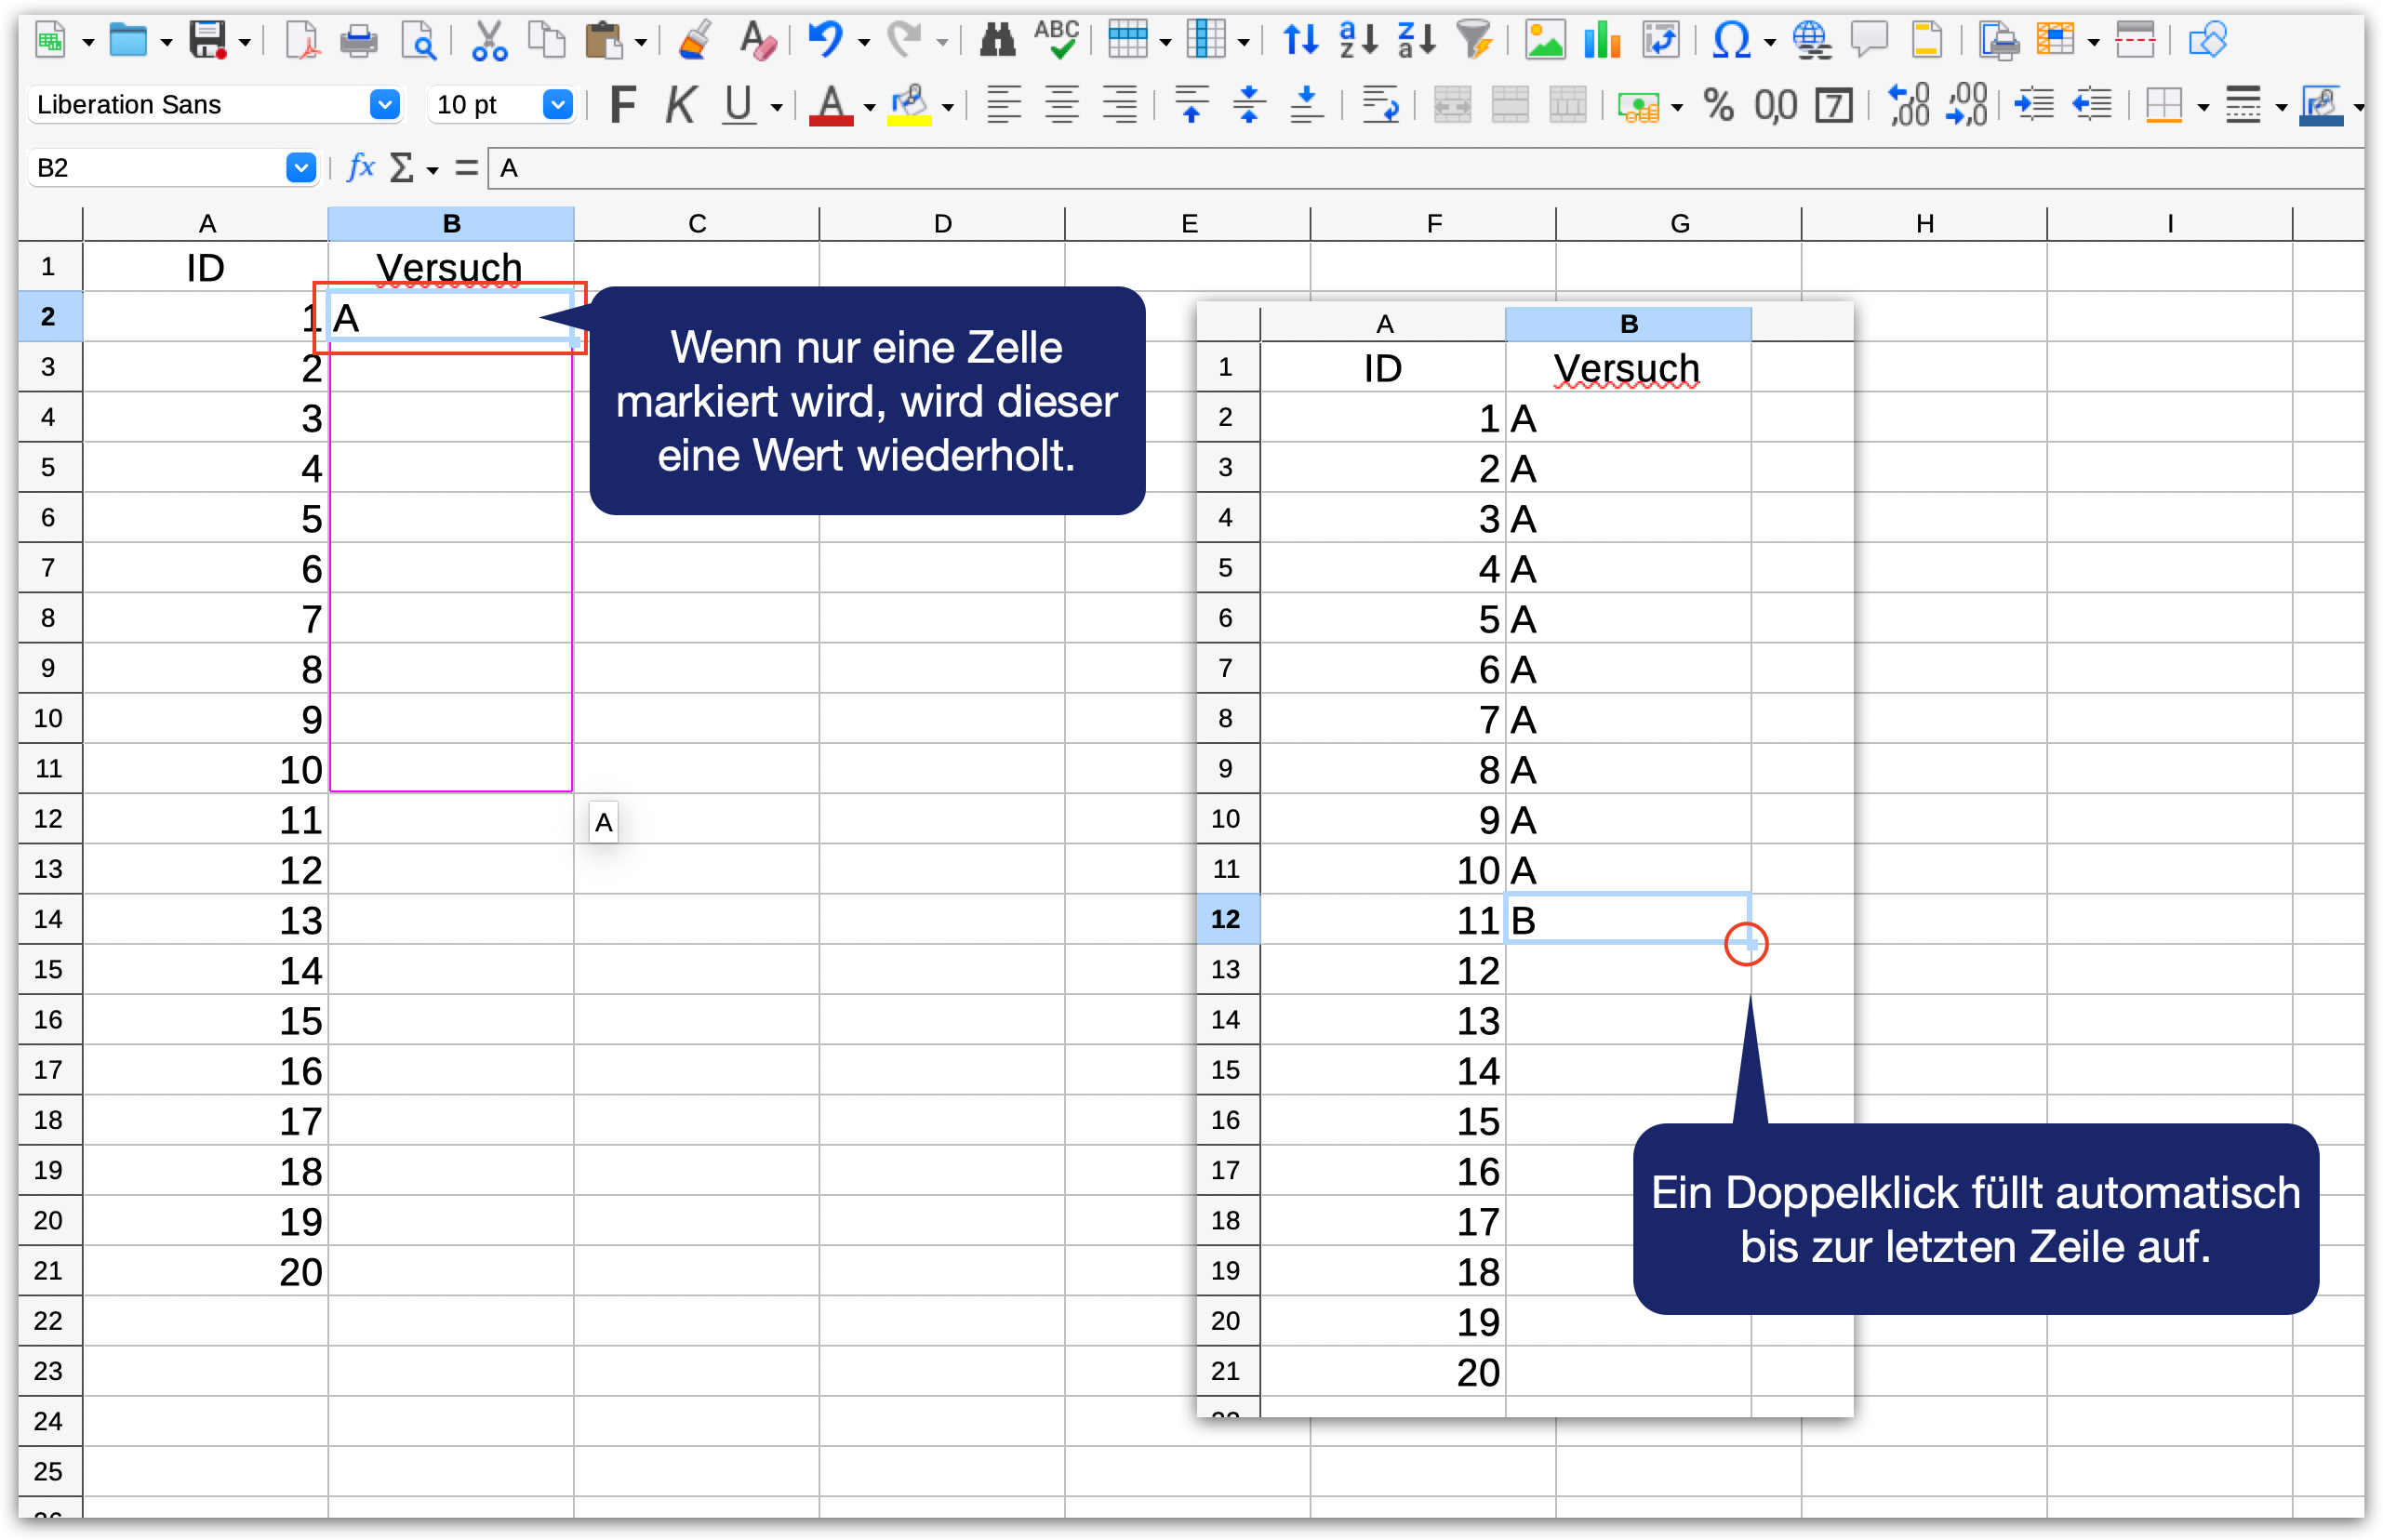Toggle bold formatting F button
Image resolution: width=2383 pixels, height=1540 pixels.
622,104
